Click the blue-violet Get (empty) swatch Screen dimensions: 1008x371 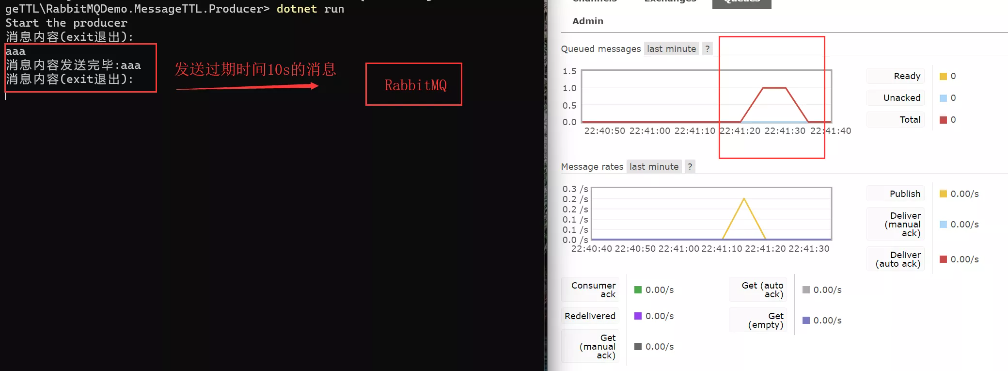(806, 320)
